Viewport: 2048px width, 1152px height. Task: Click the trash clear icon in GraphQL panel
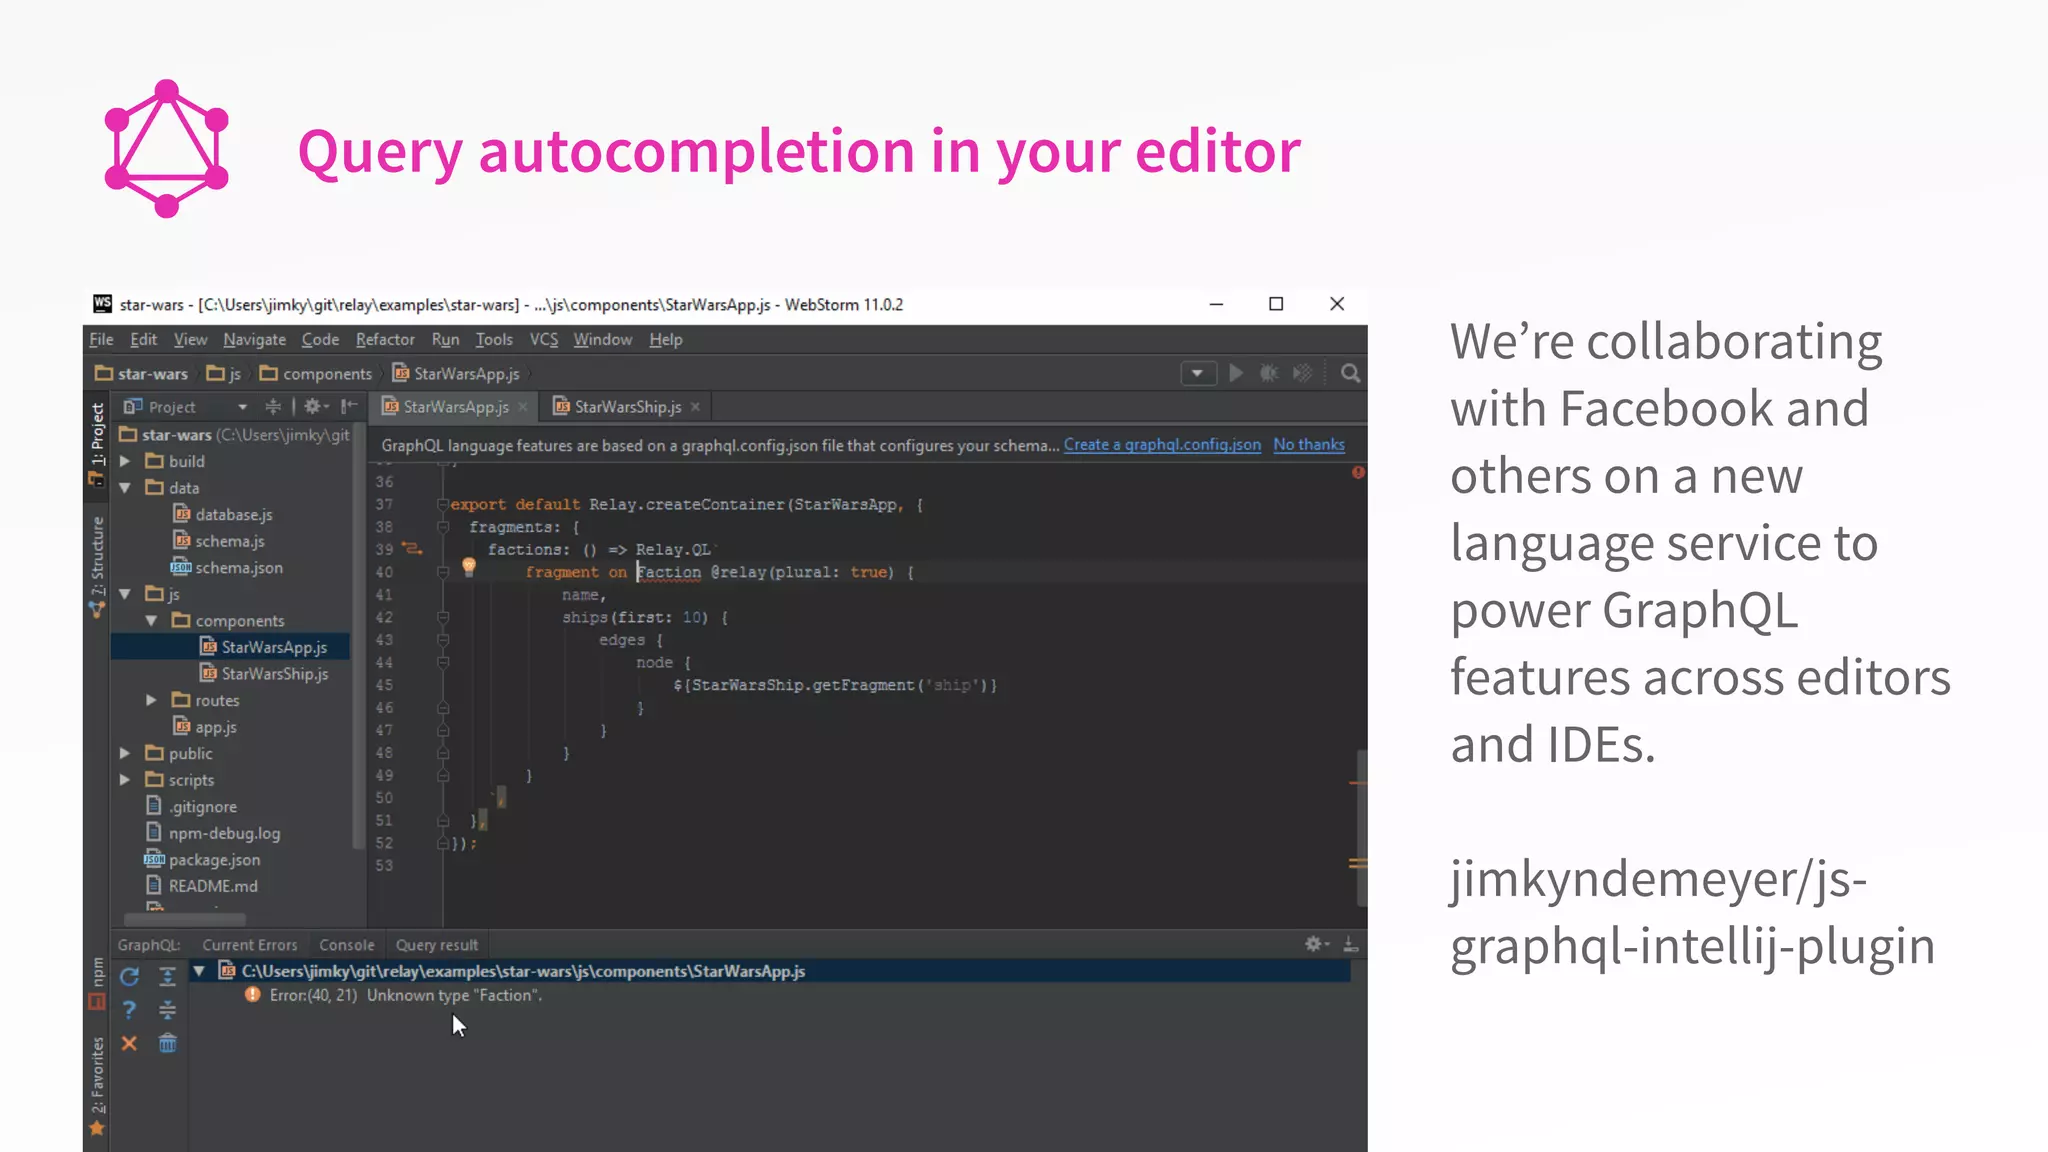[x=167, y=1044]
